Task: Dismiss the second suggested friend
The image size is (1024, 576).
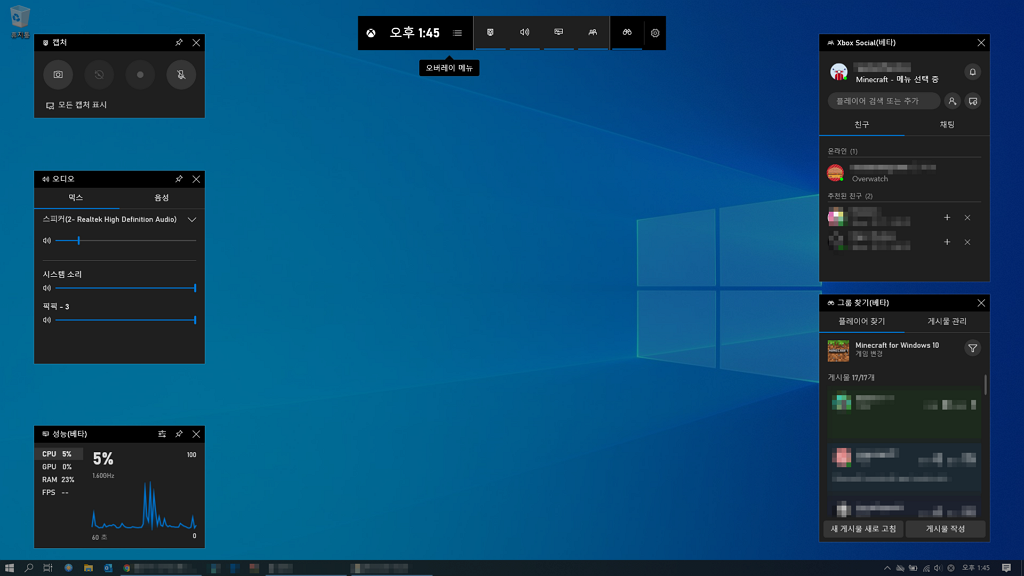Action: tap(967, 242)
